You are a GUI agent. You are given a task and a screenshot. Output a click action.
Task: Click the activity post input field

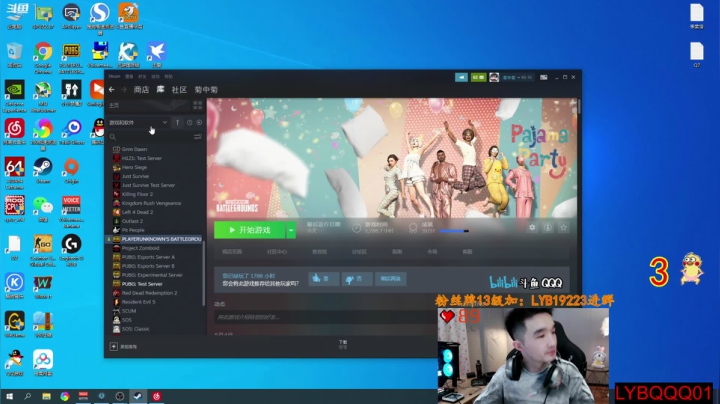(x=325, y=317)
